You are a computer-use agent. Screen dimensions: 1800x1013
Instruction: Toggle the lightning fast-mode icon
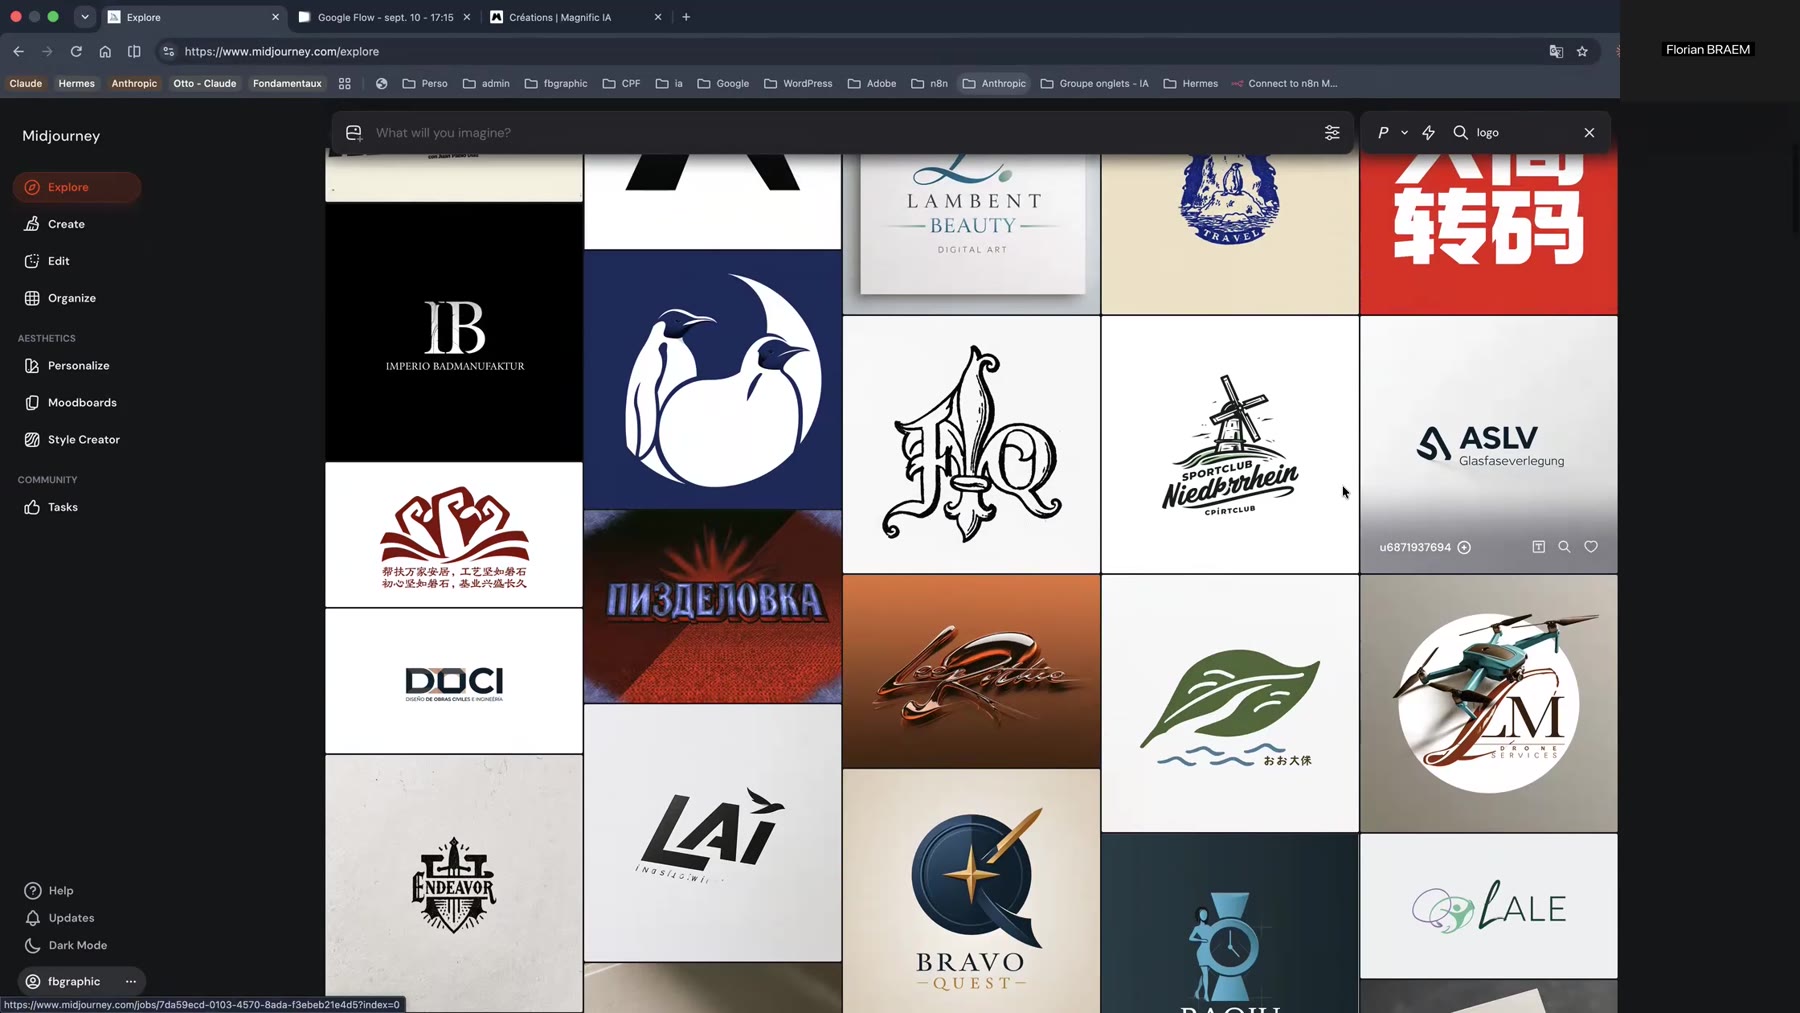tap(1428, 133)
